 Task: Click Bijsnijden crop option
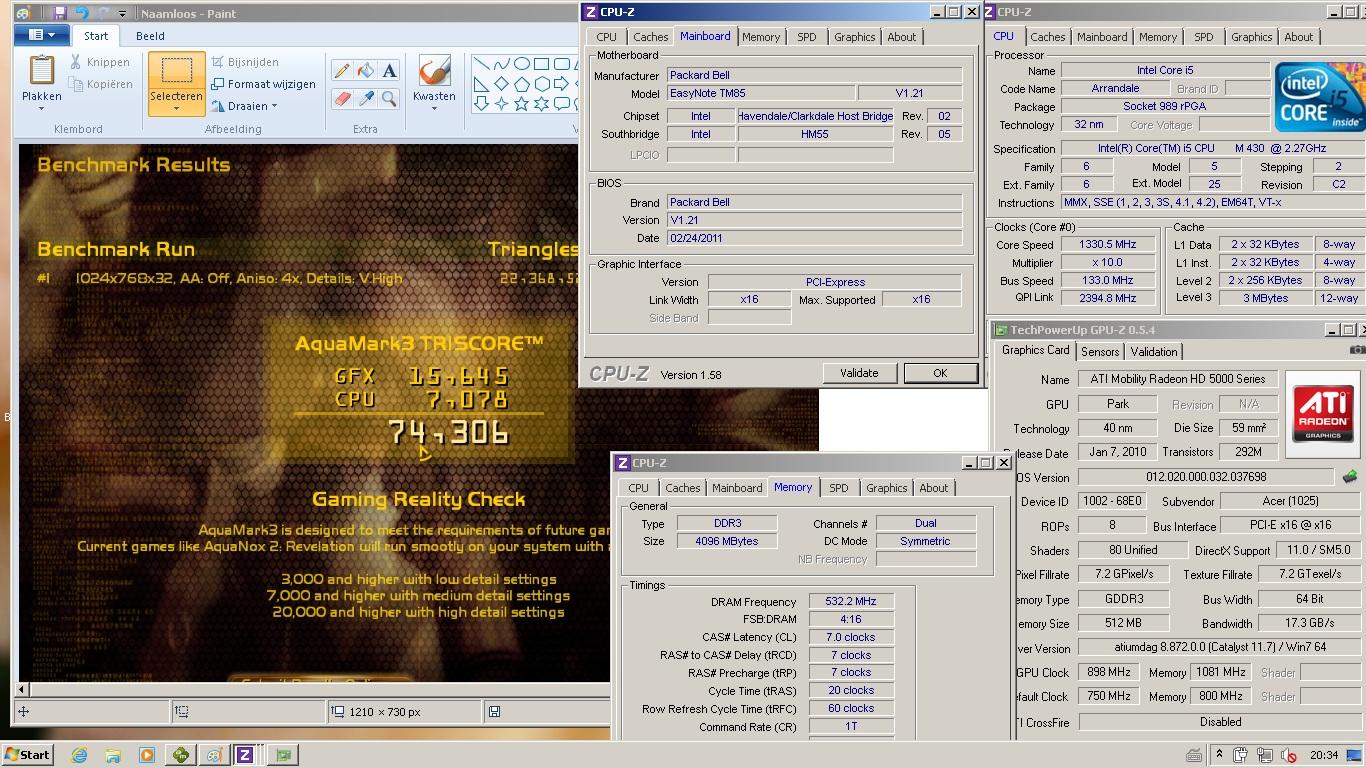[244, 62]
